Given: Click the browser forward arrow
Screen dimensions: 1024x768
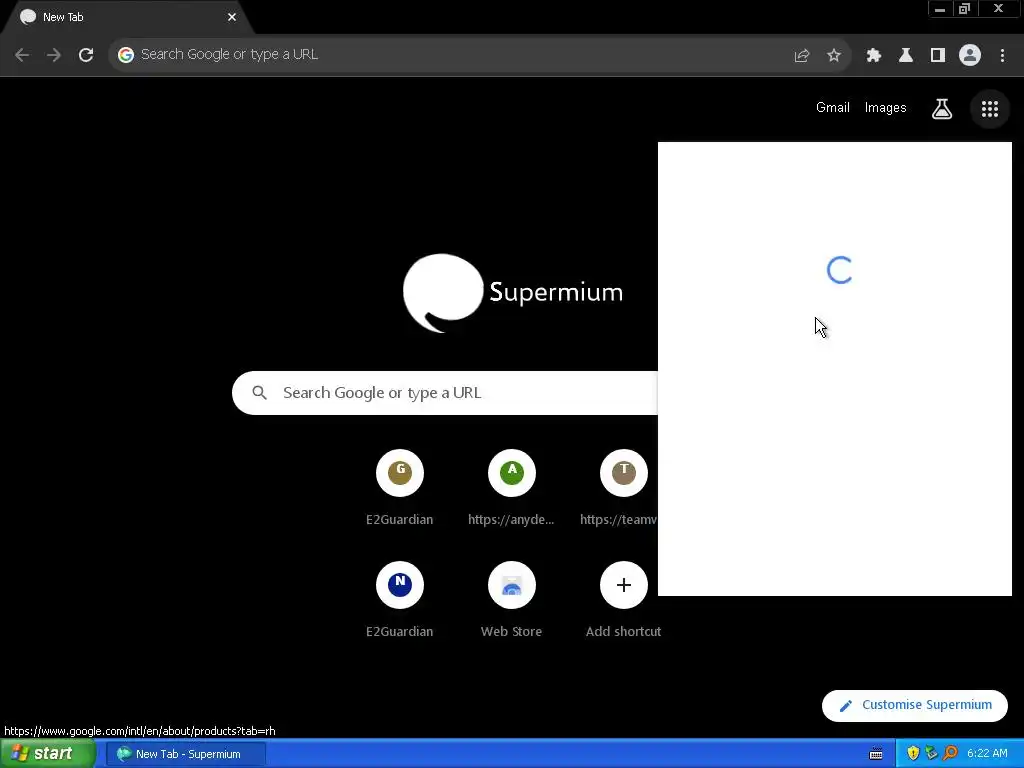Looking at the screenshot, I should (54, 55).
